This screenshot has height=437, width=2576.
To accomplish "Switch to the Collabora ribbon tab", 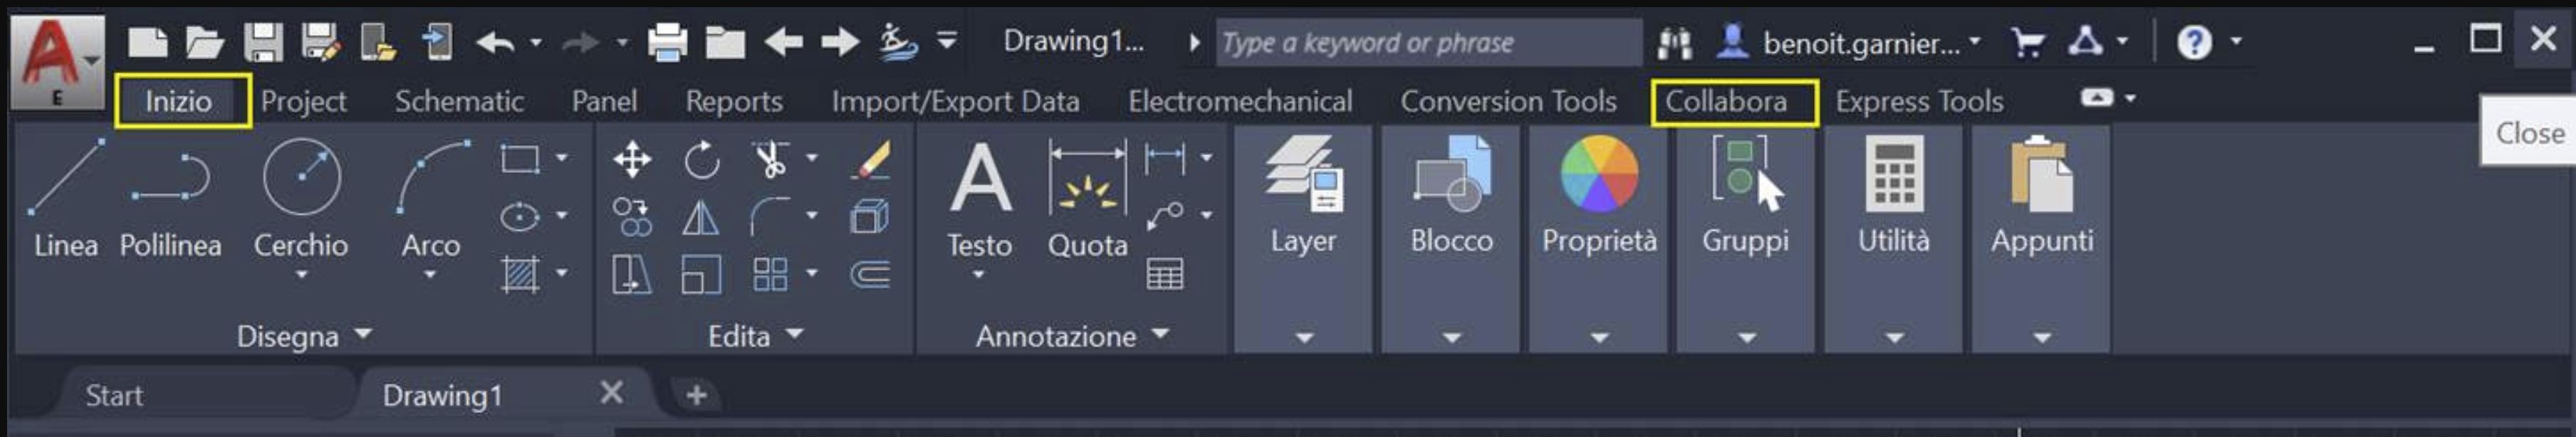I will coord(1725,101).
